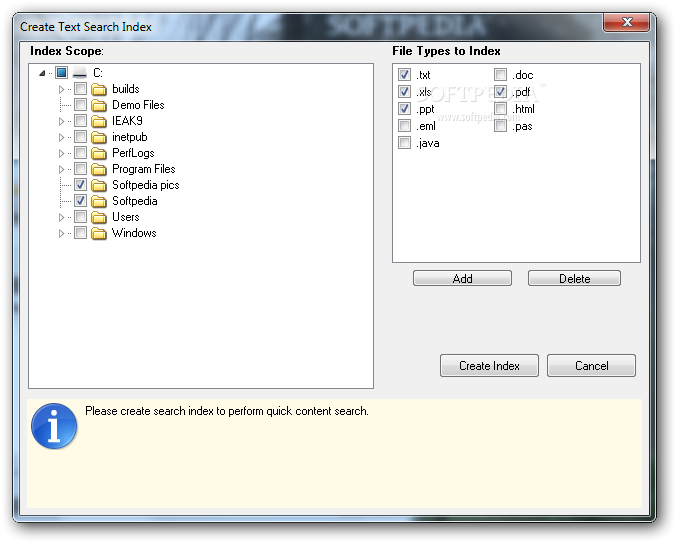Click the Add file type button
677x543 pixels.
[x=462, y=278]
